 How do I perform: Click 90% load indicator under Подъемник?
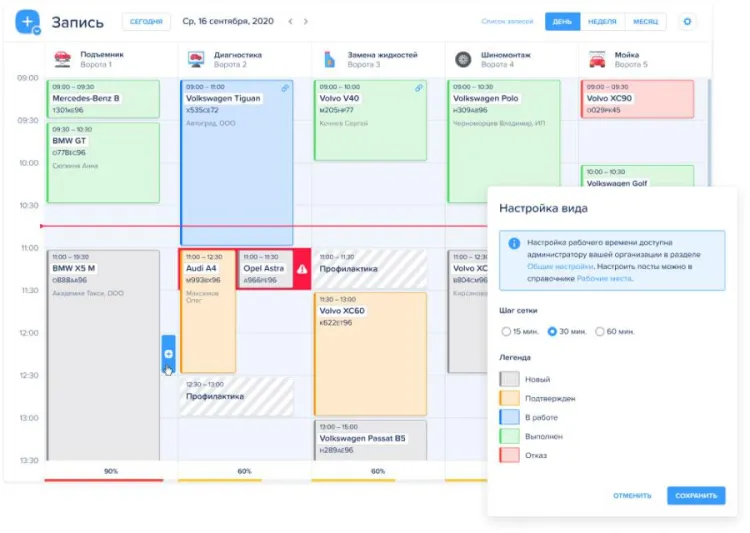[x=111, y=471]
